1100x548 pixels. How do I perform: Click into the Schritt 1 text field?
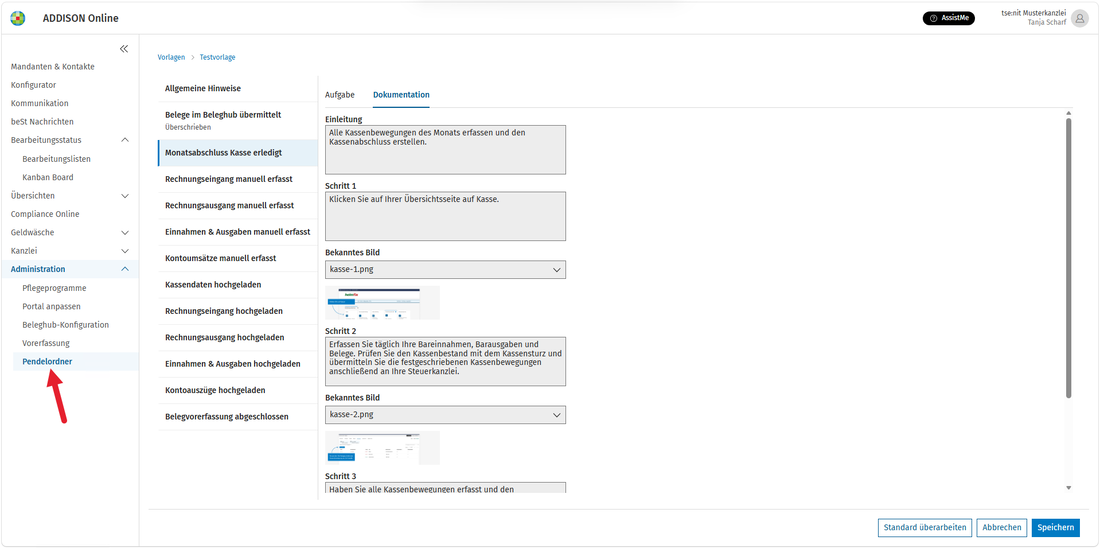point(445,217)
